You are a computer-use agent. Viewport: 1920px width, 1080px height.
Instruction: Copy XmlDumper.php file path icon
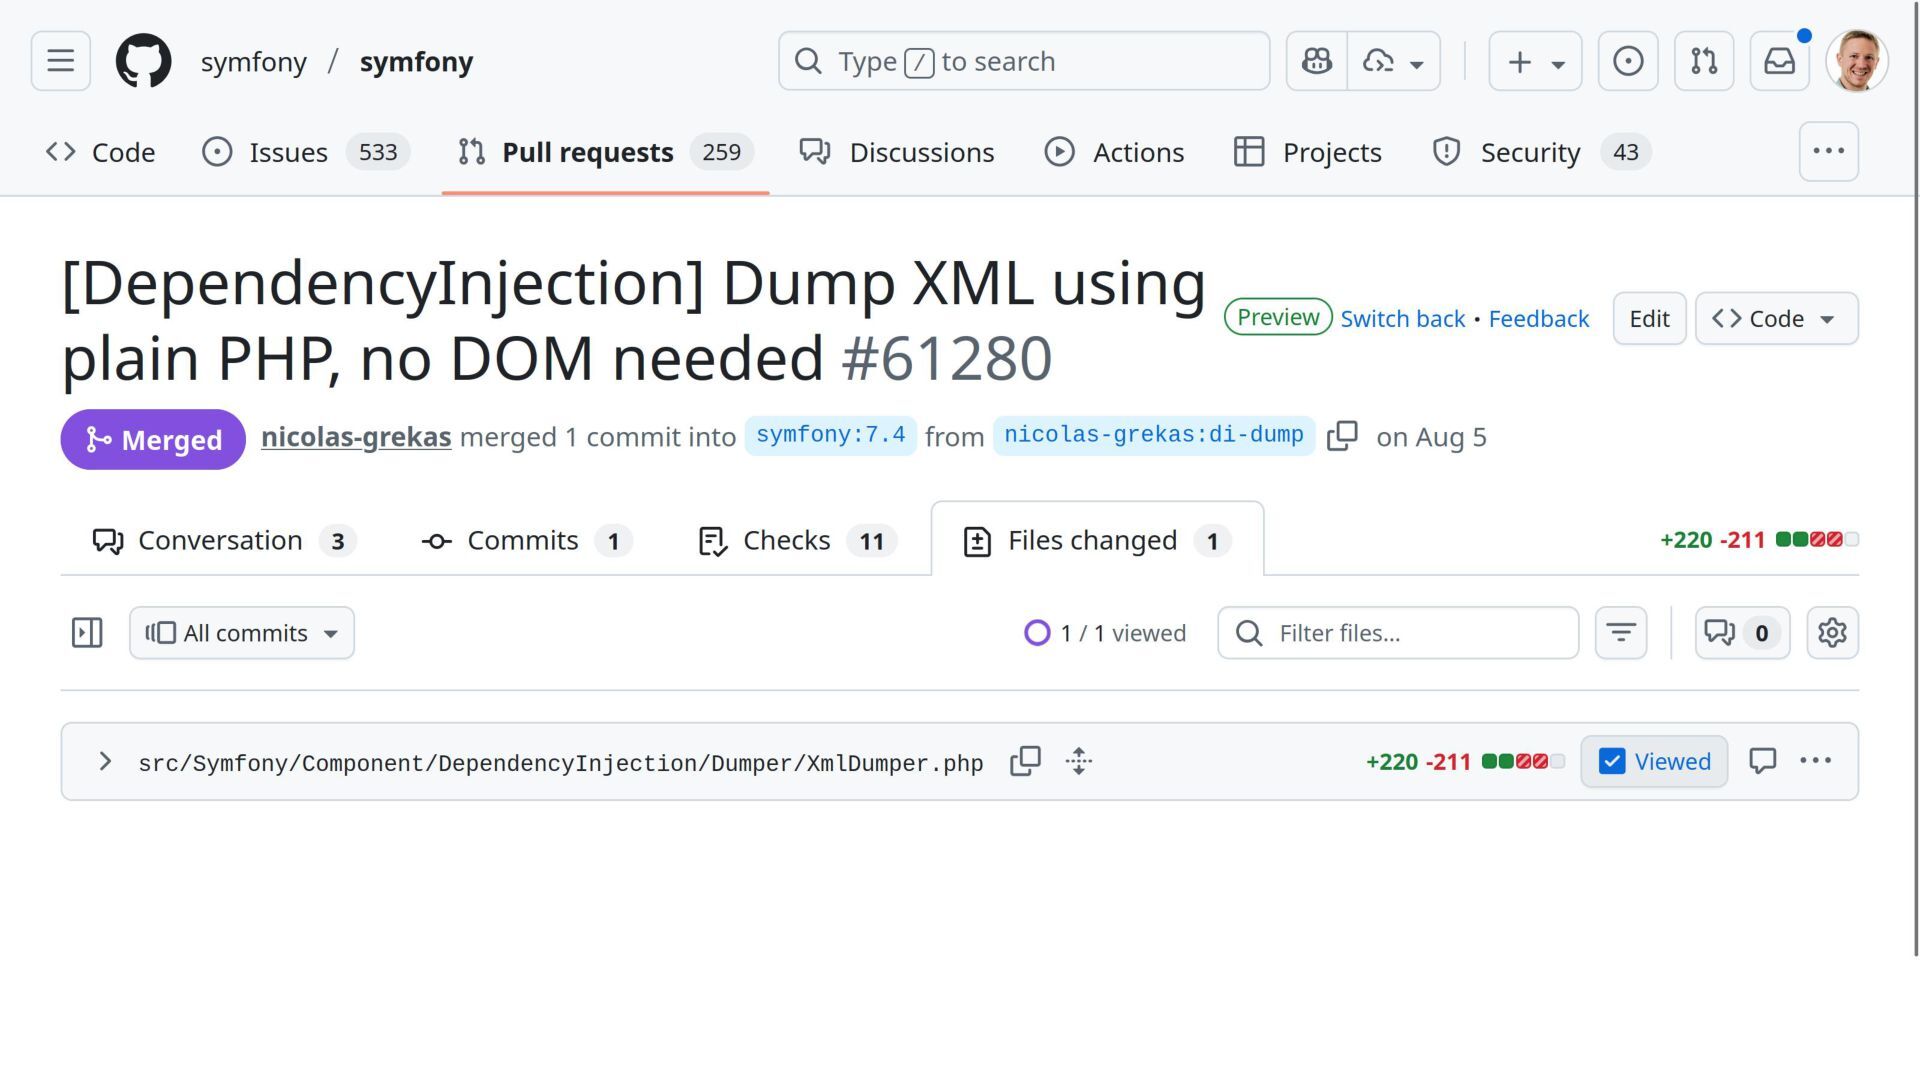(1025, 762)
